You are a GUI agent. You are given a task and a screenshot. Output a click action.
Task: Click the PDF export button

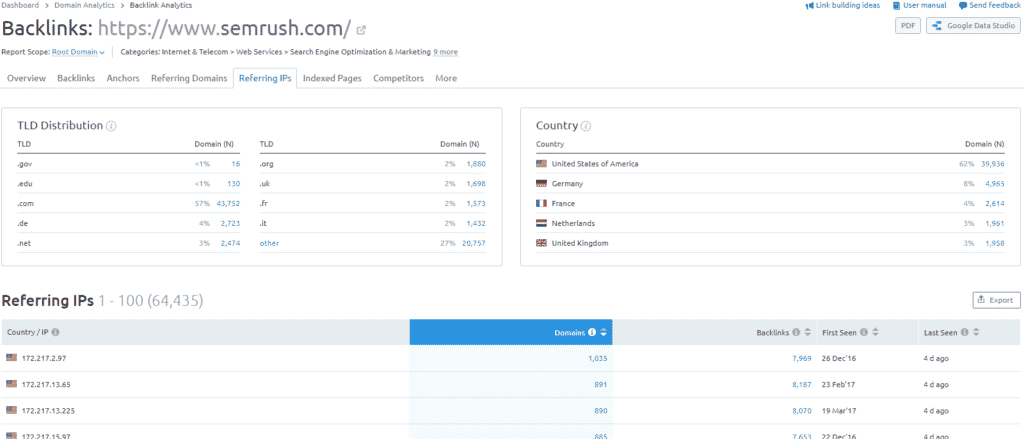tap(908, 26)
